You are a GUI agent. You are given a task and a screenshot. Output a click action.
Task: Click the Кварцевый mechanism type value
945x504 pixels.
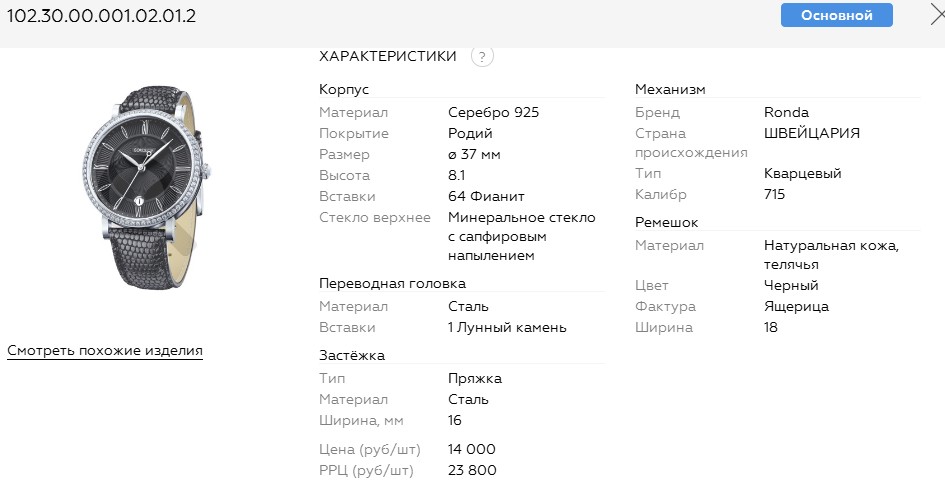[x=802, y=174]
